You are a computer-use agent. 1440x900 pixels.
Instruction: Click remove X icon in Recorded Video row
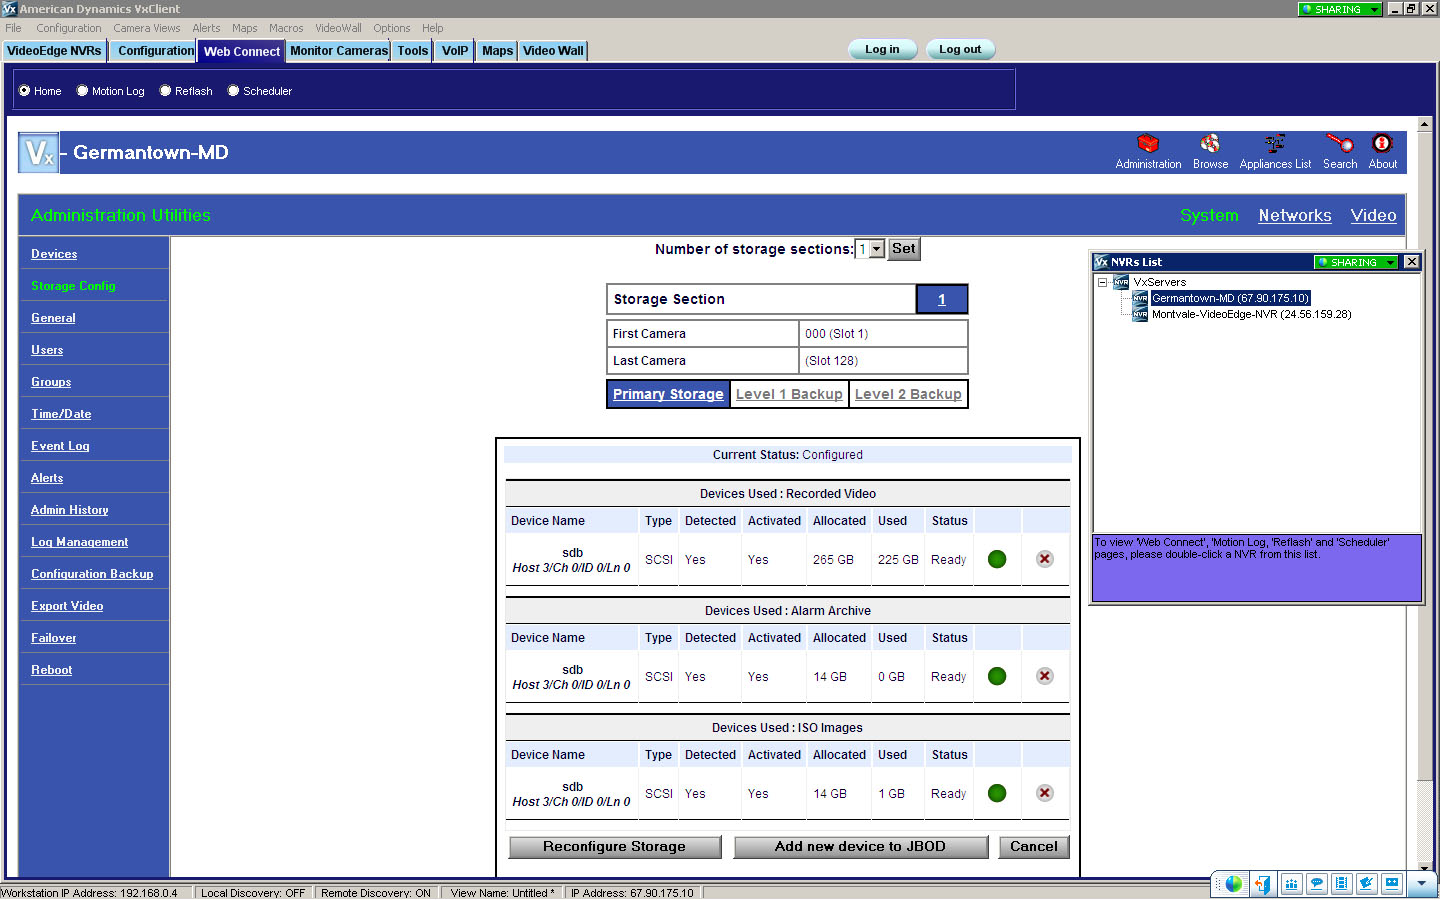[1045, 559]
